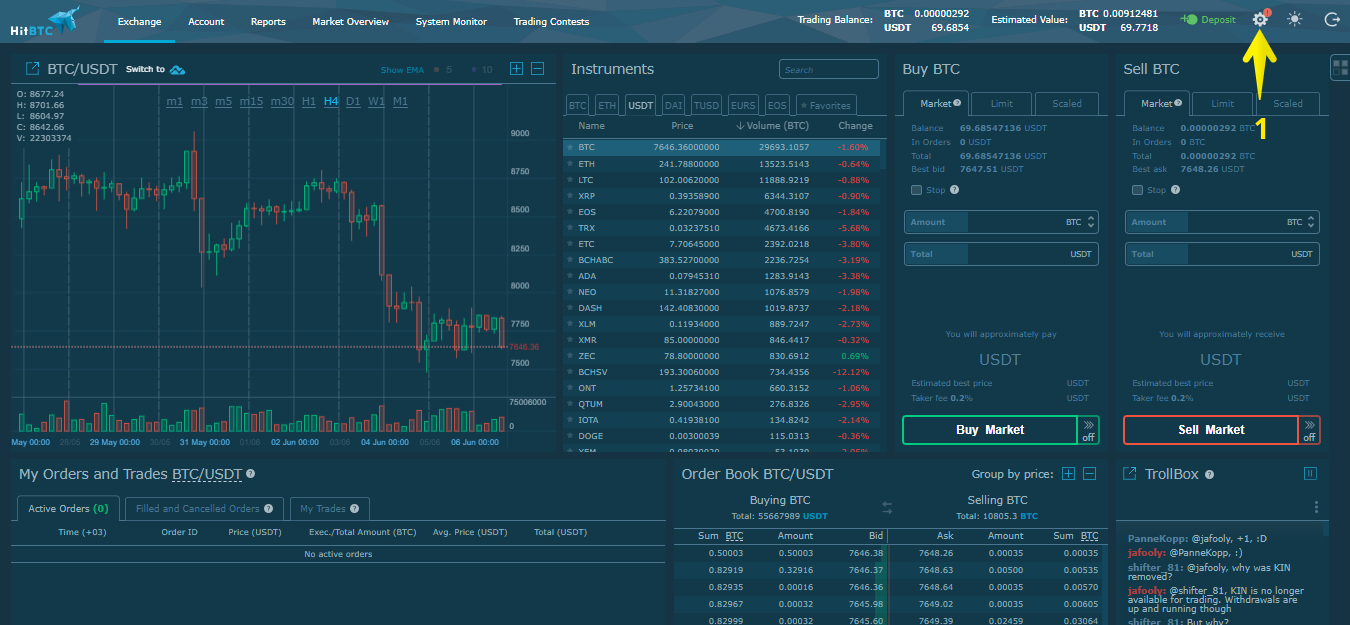1350x625 pixels.
Task: Swap the order book sides icon
Action: coord(886,508)
